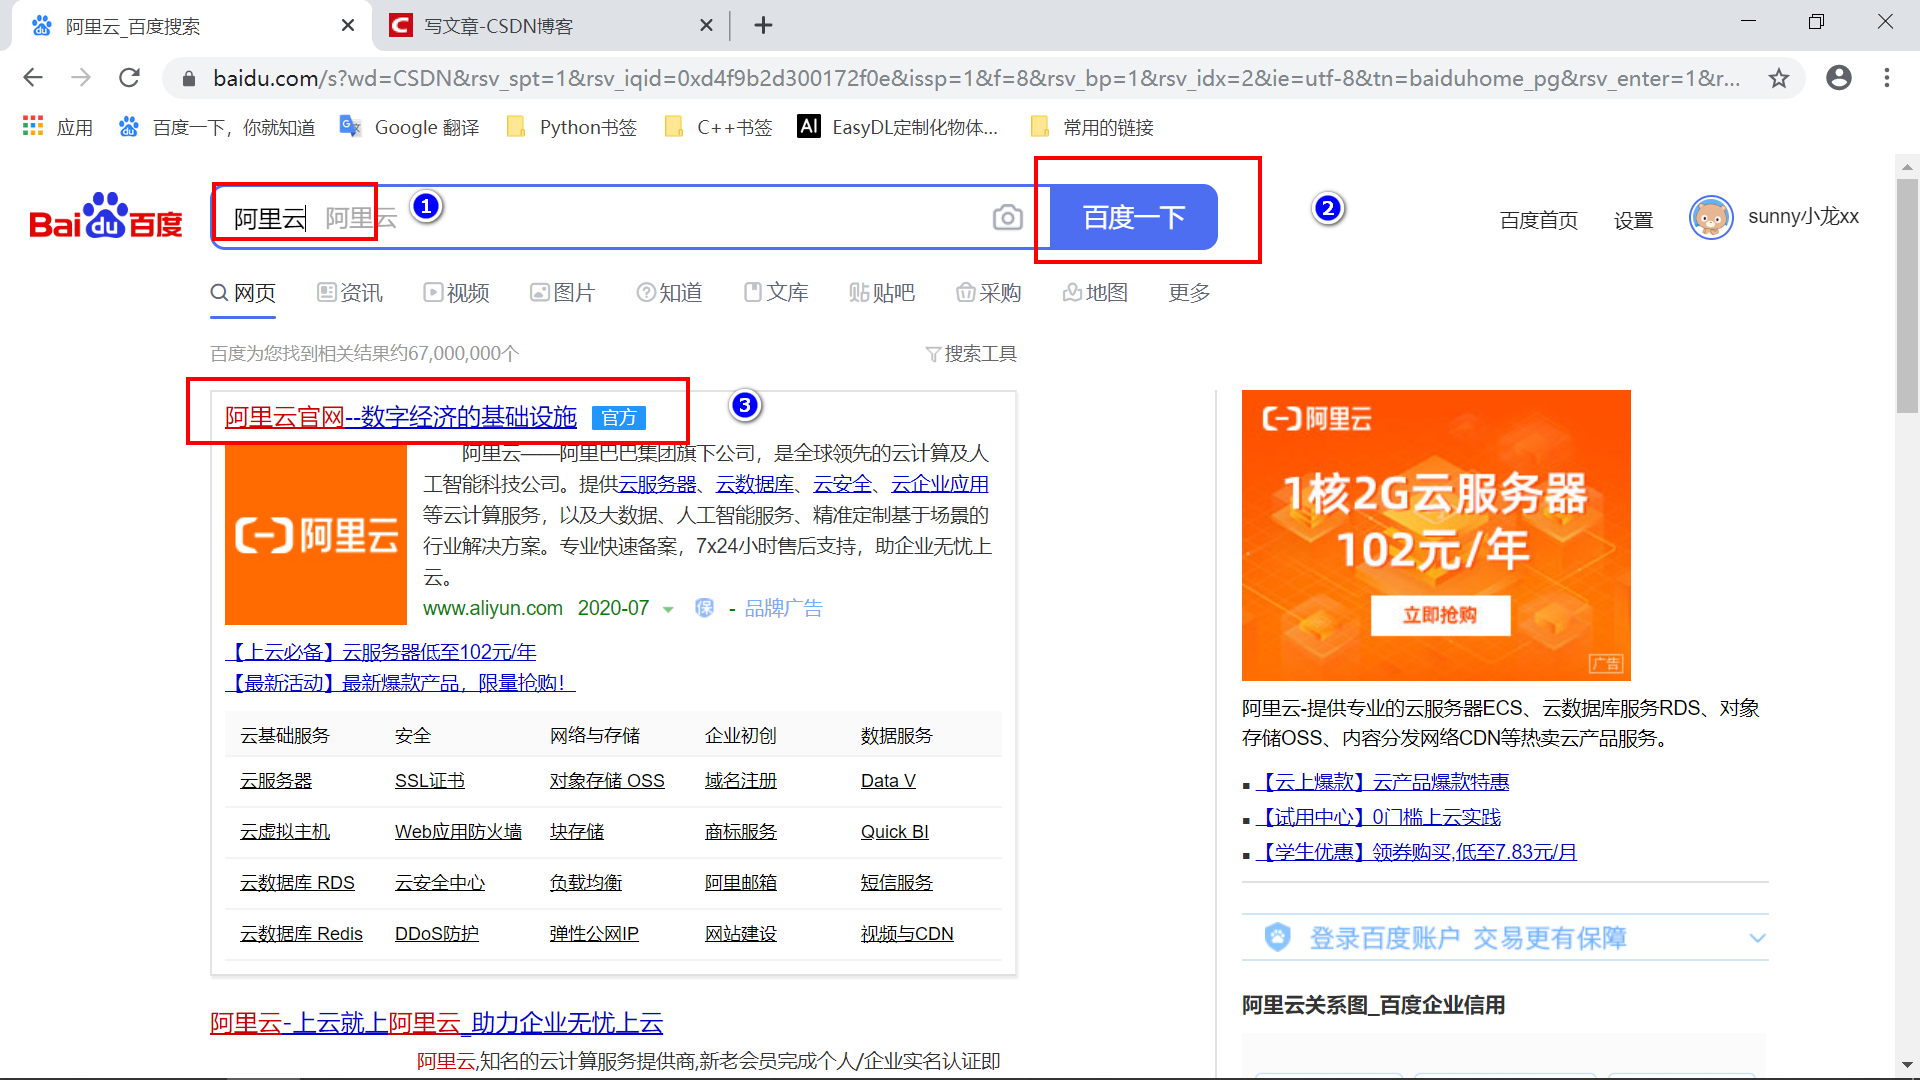The width and height of the screenshot is (1920, 1080).
Task: Open 【最新活动】最新爆款产品 link
Action: coord(400,683)
